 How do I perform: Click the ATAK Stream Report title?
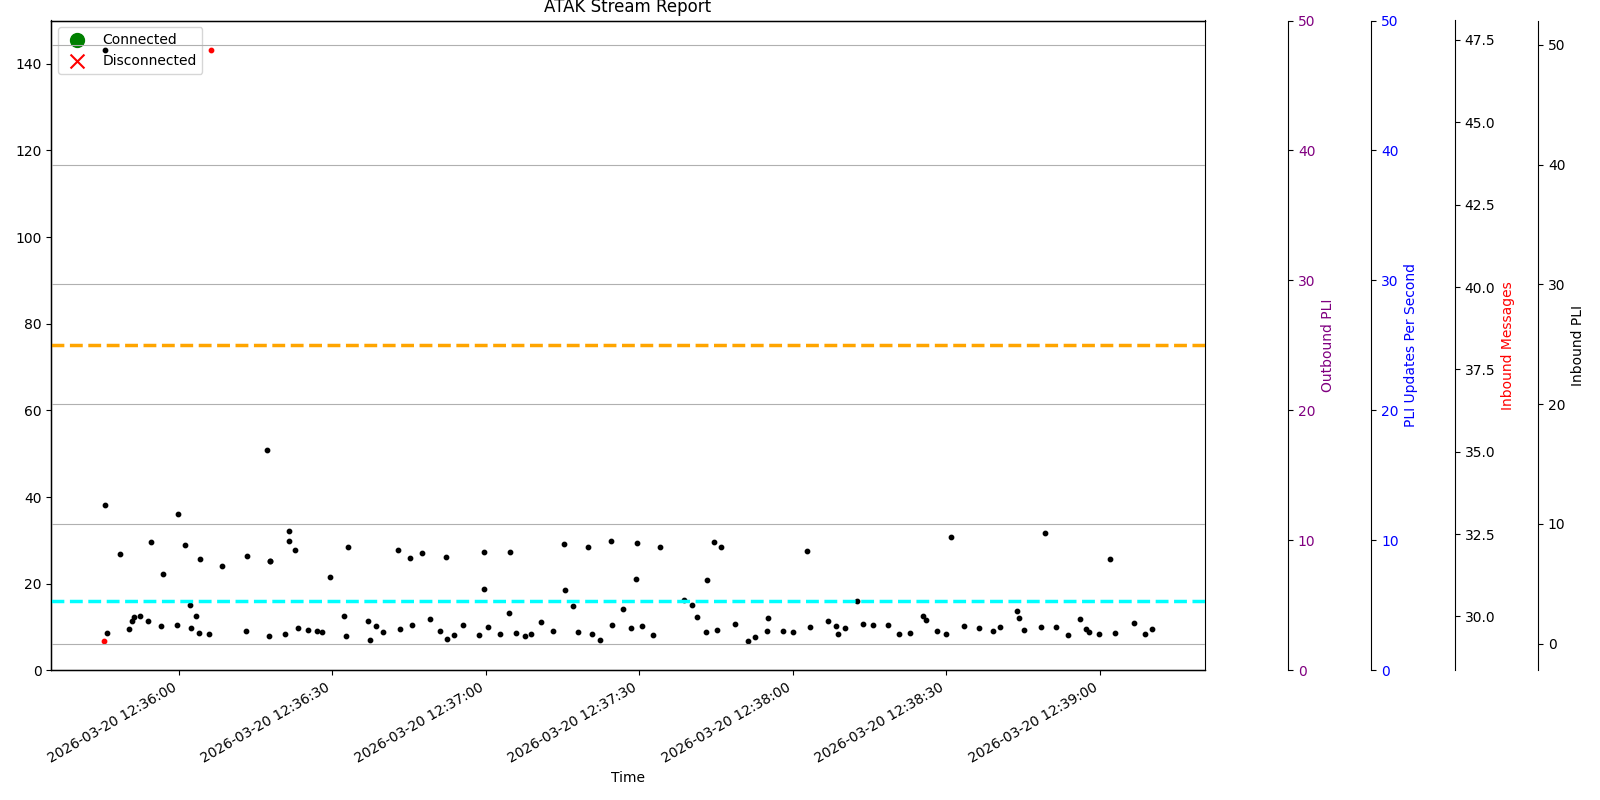click(627, 8)
